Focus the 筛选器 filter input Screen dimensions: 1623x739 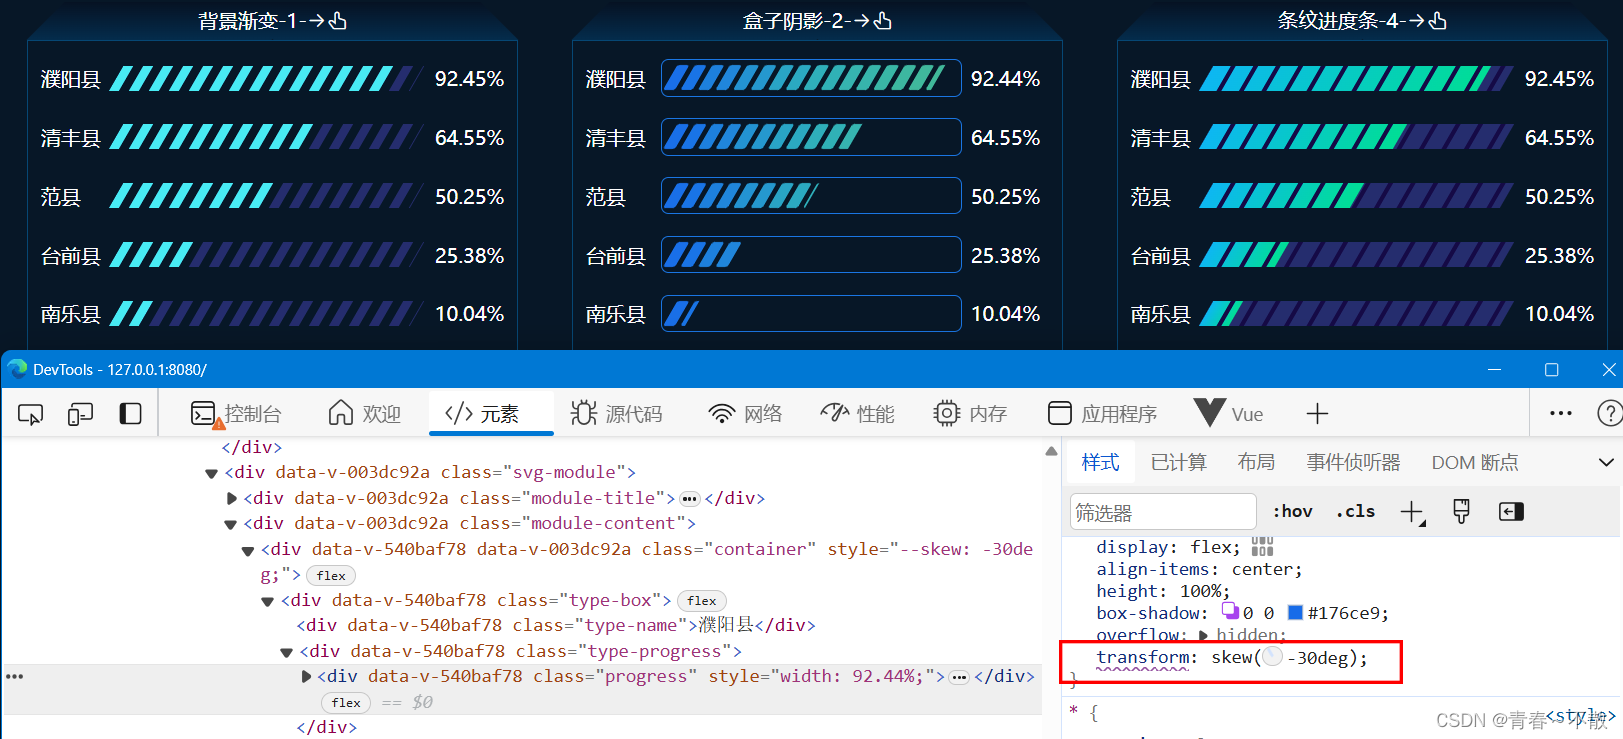[x=1163, y=512]
